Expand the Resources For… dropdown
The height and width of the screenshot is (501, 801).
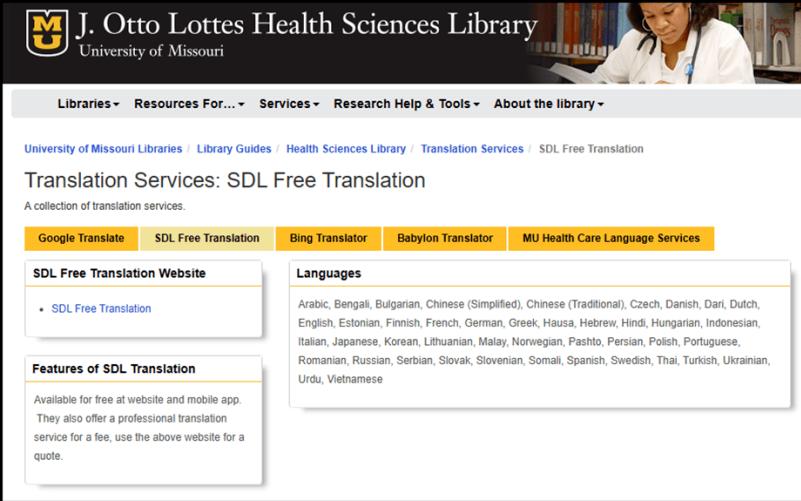coord(189,104)
